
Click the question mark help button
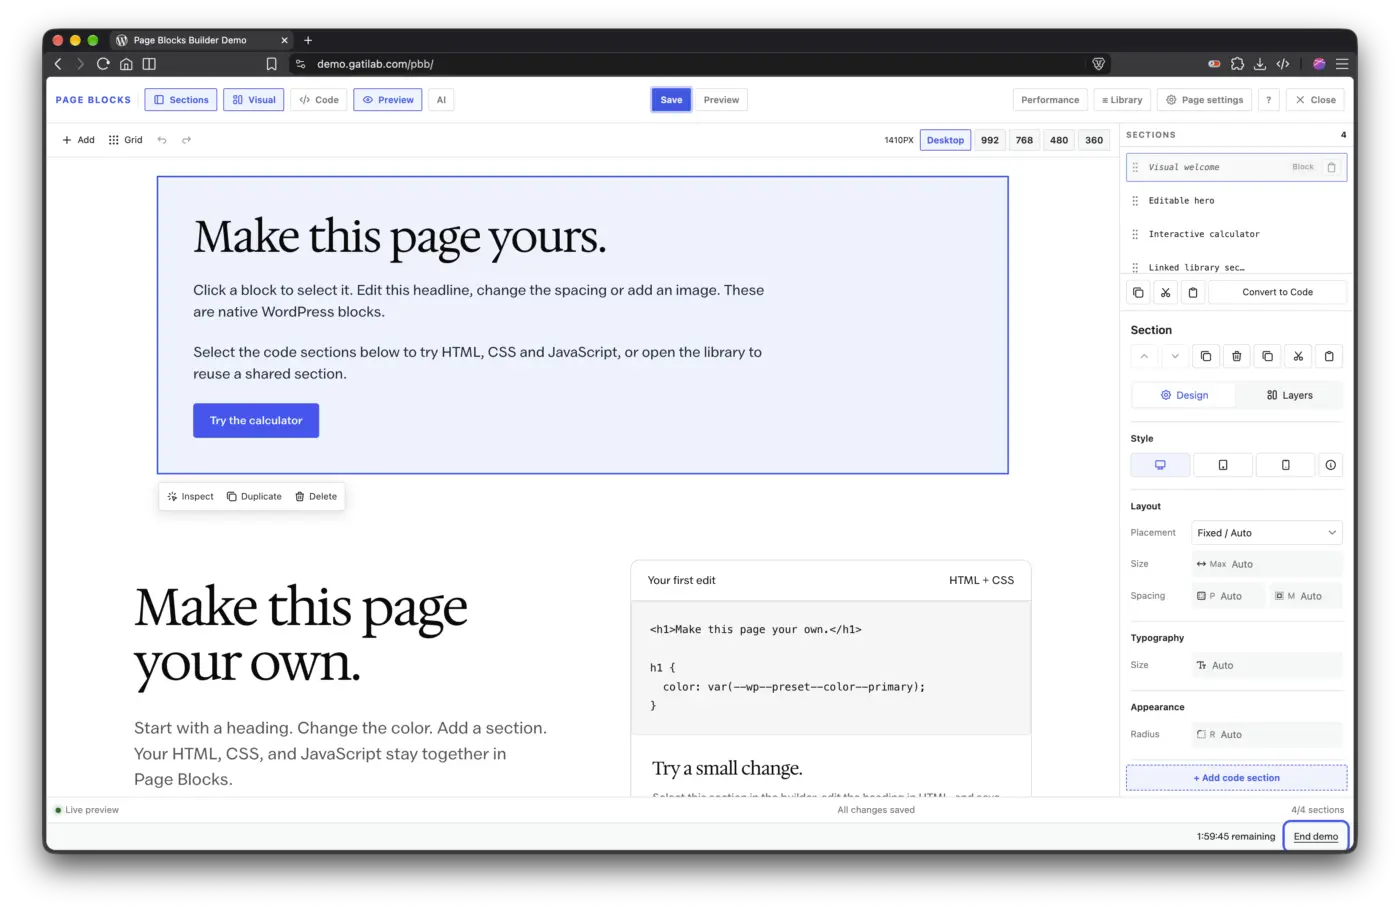click(1268, 100)
